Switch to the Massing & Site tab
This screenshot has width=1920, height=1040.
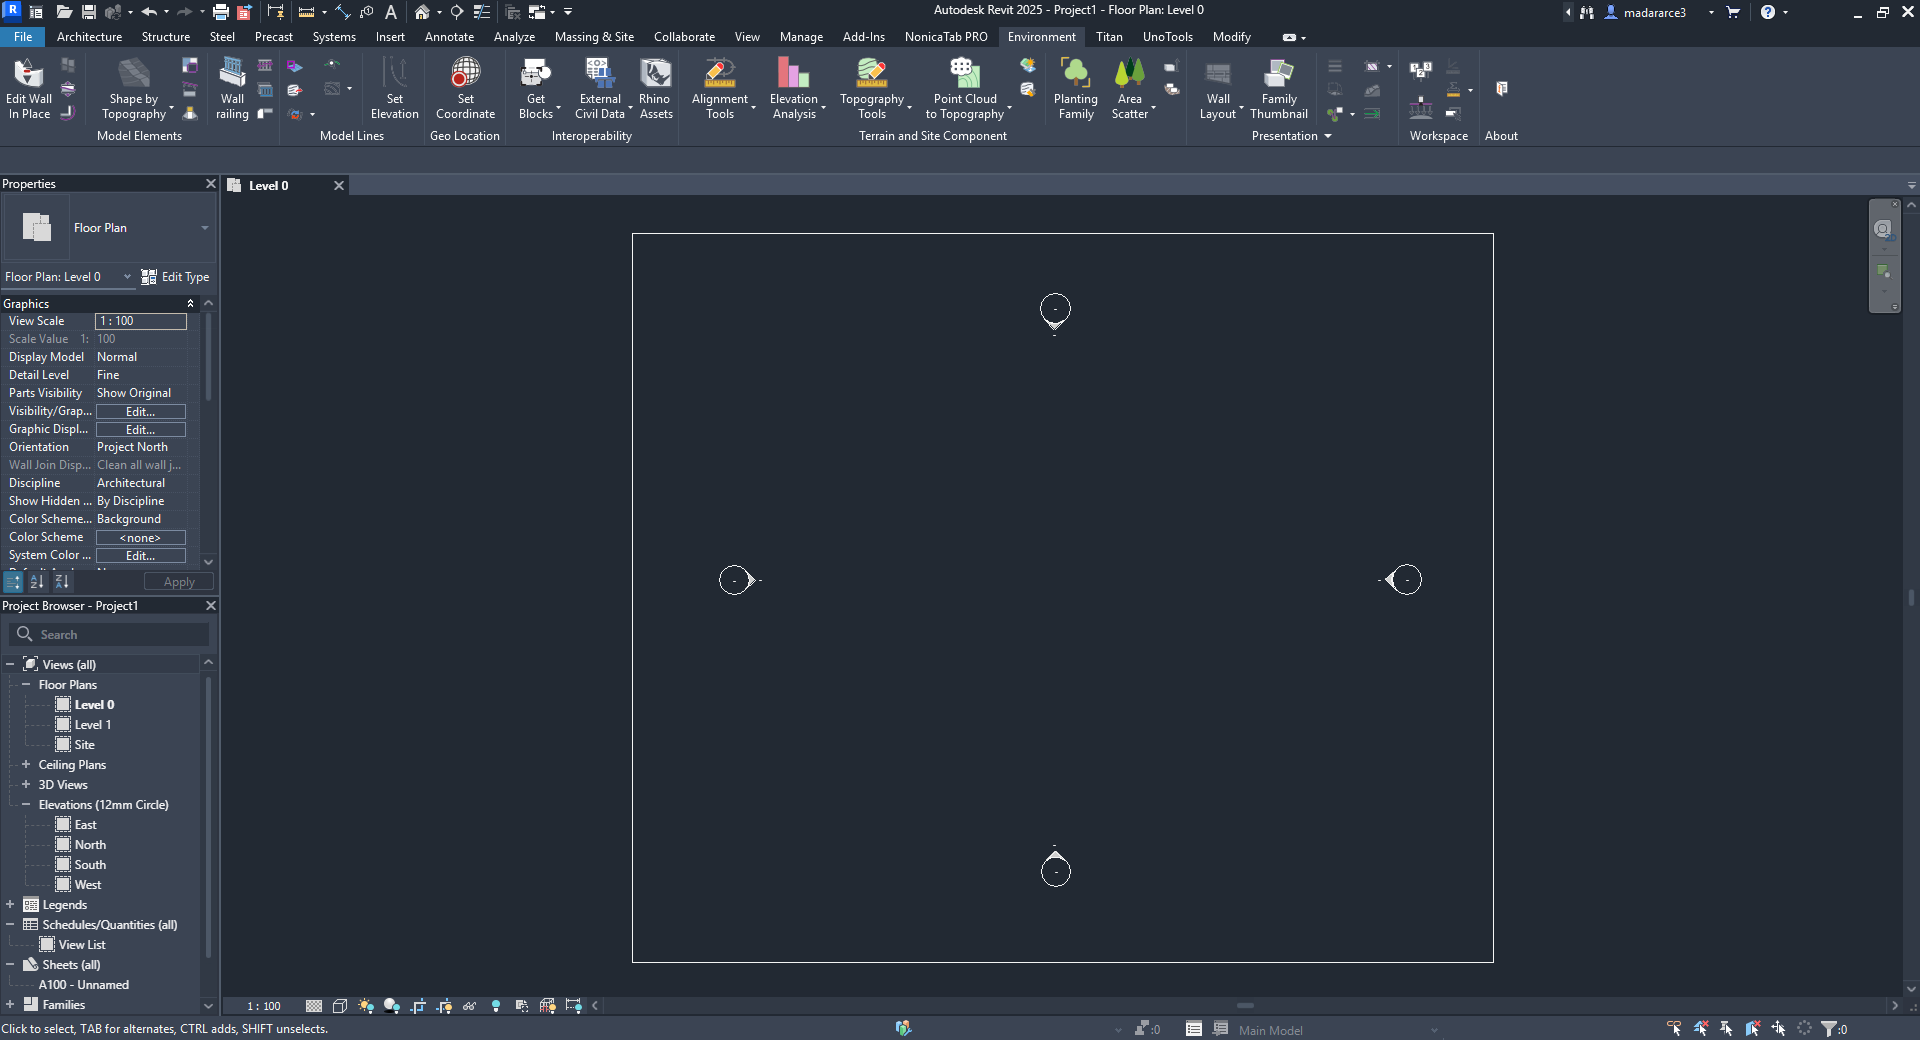(x=594, y=37)
